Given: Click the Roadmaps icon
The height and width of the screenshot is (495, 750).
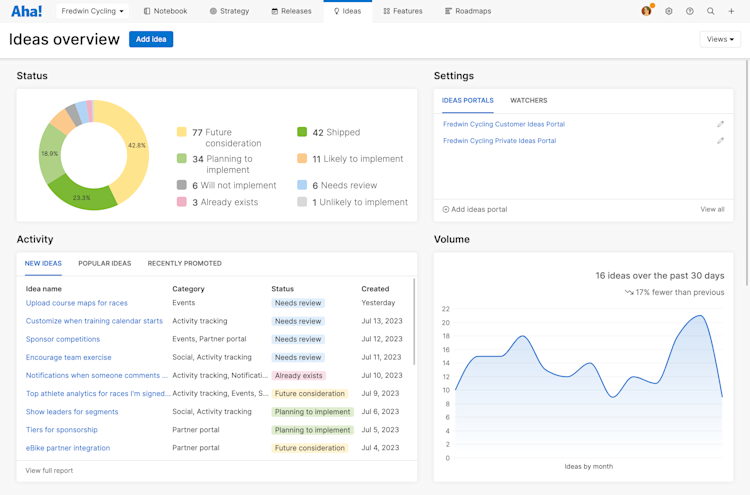Looking at the screenshot, I should pos(448,11).
